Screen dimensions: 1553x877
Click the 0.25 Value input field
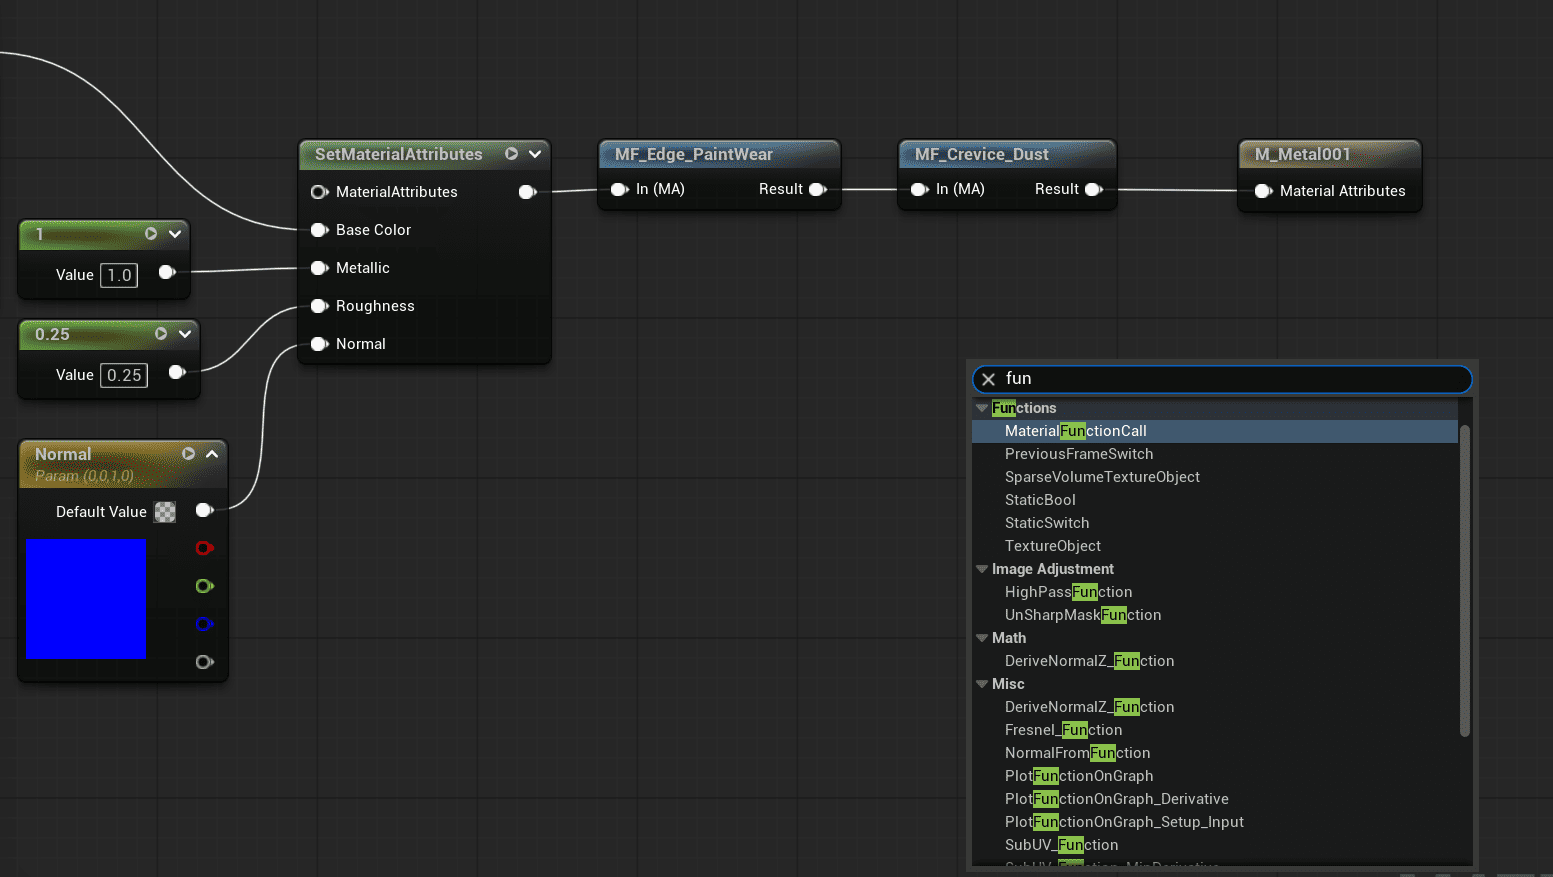124,375
